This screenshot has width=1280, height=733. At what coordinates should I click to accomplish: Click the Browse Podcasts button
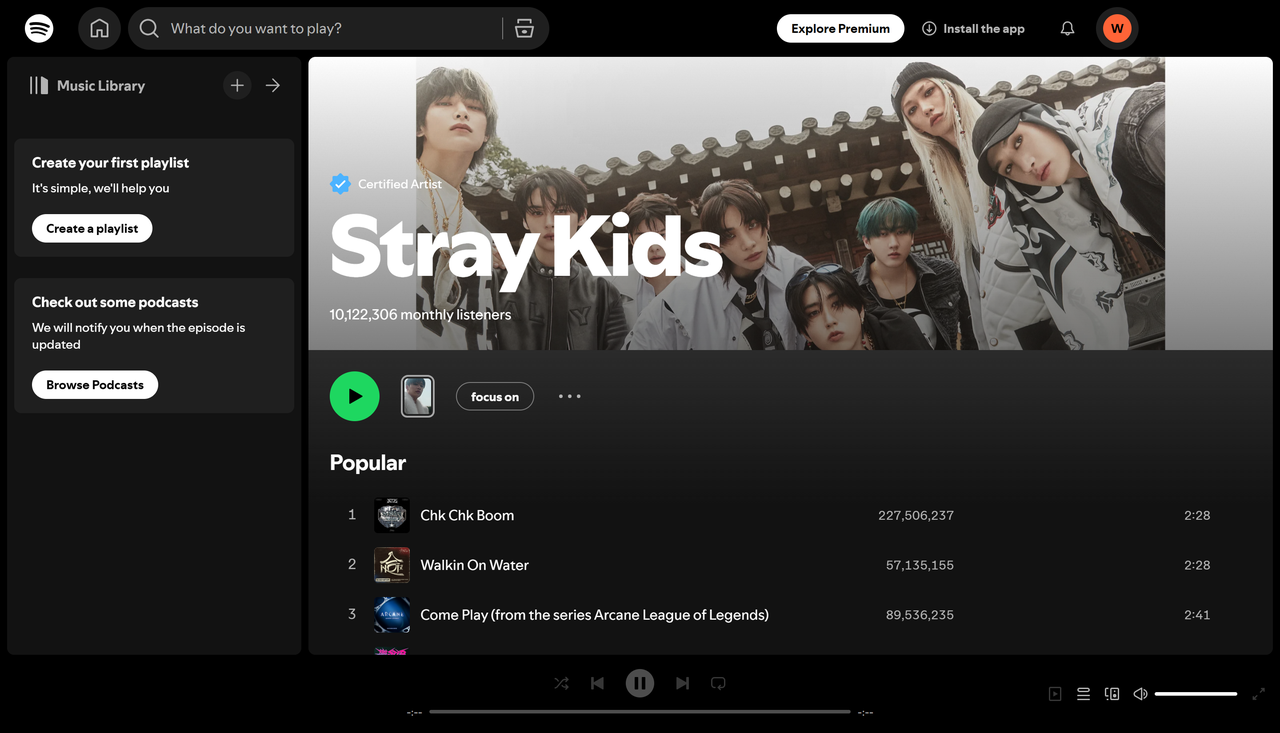(94, 384)
